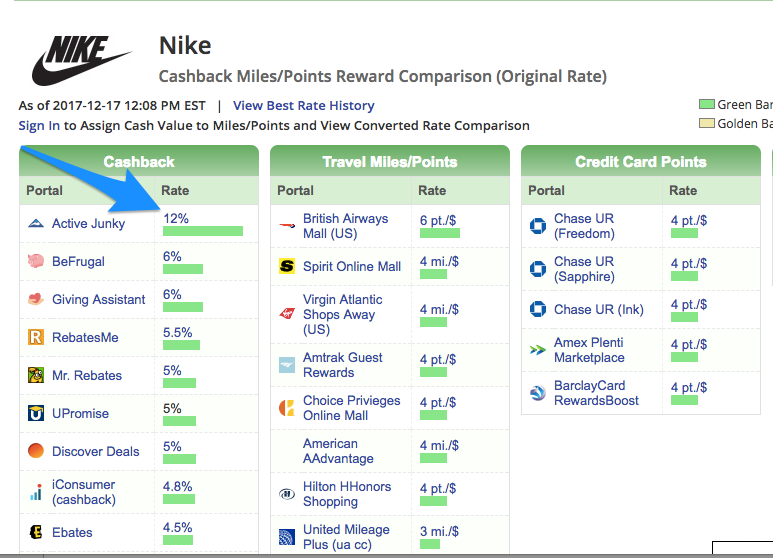Open the Active Junky portal link
Image resolution: width=773 pixels, height=558 pixels.
coord(89,223)
